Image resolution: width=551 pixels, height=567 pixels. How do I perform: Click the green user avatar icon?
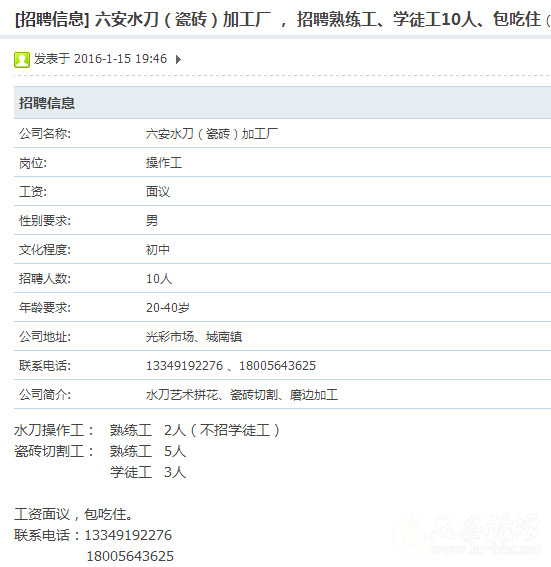coord(22,60)
